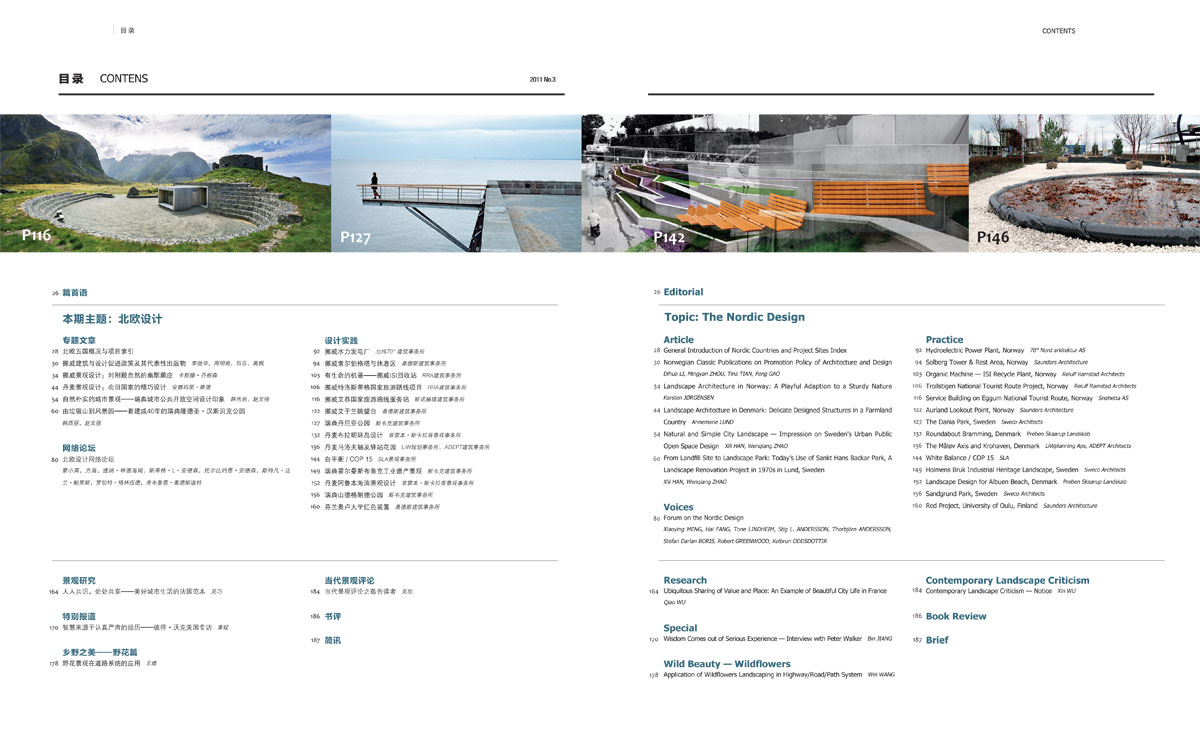Click 'Hydroelectric Power Plant, Norway' entry
This screenshot has width=1200, height=743.
pos(975,351)
